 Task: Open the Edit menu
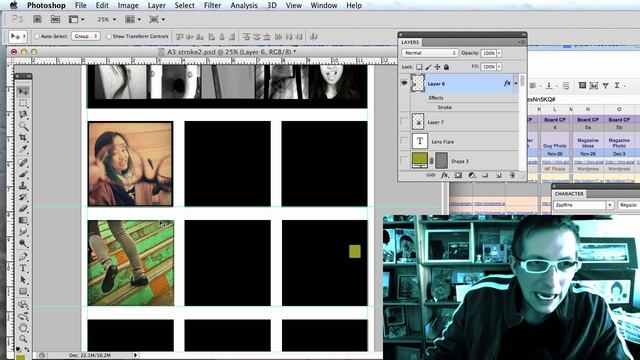click(102, 5)
